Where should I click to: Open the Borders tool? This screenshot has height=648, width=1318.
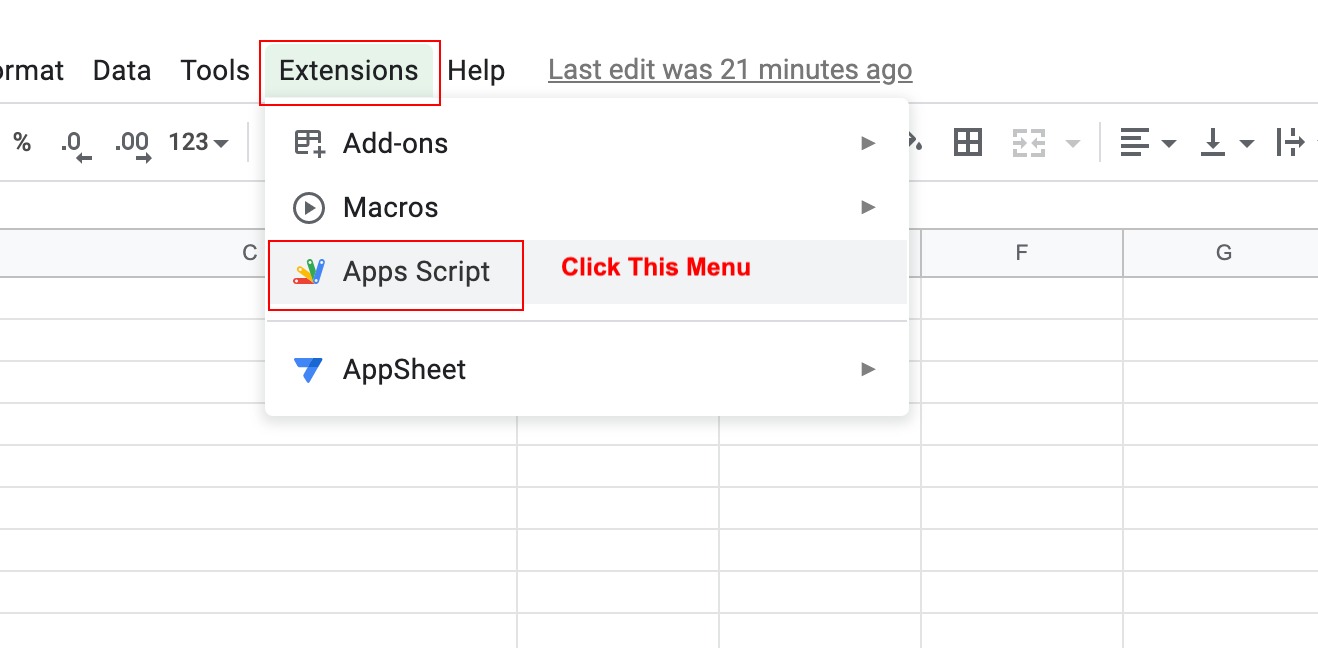[x=967, y=142]
